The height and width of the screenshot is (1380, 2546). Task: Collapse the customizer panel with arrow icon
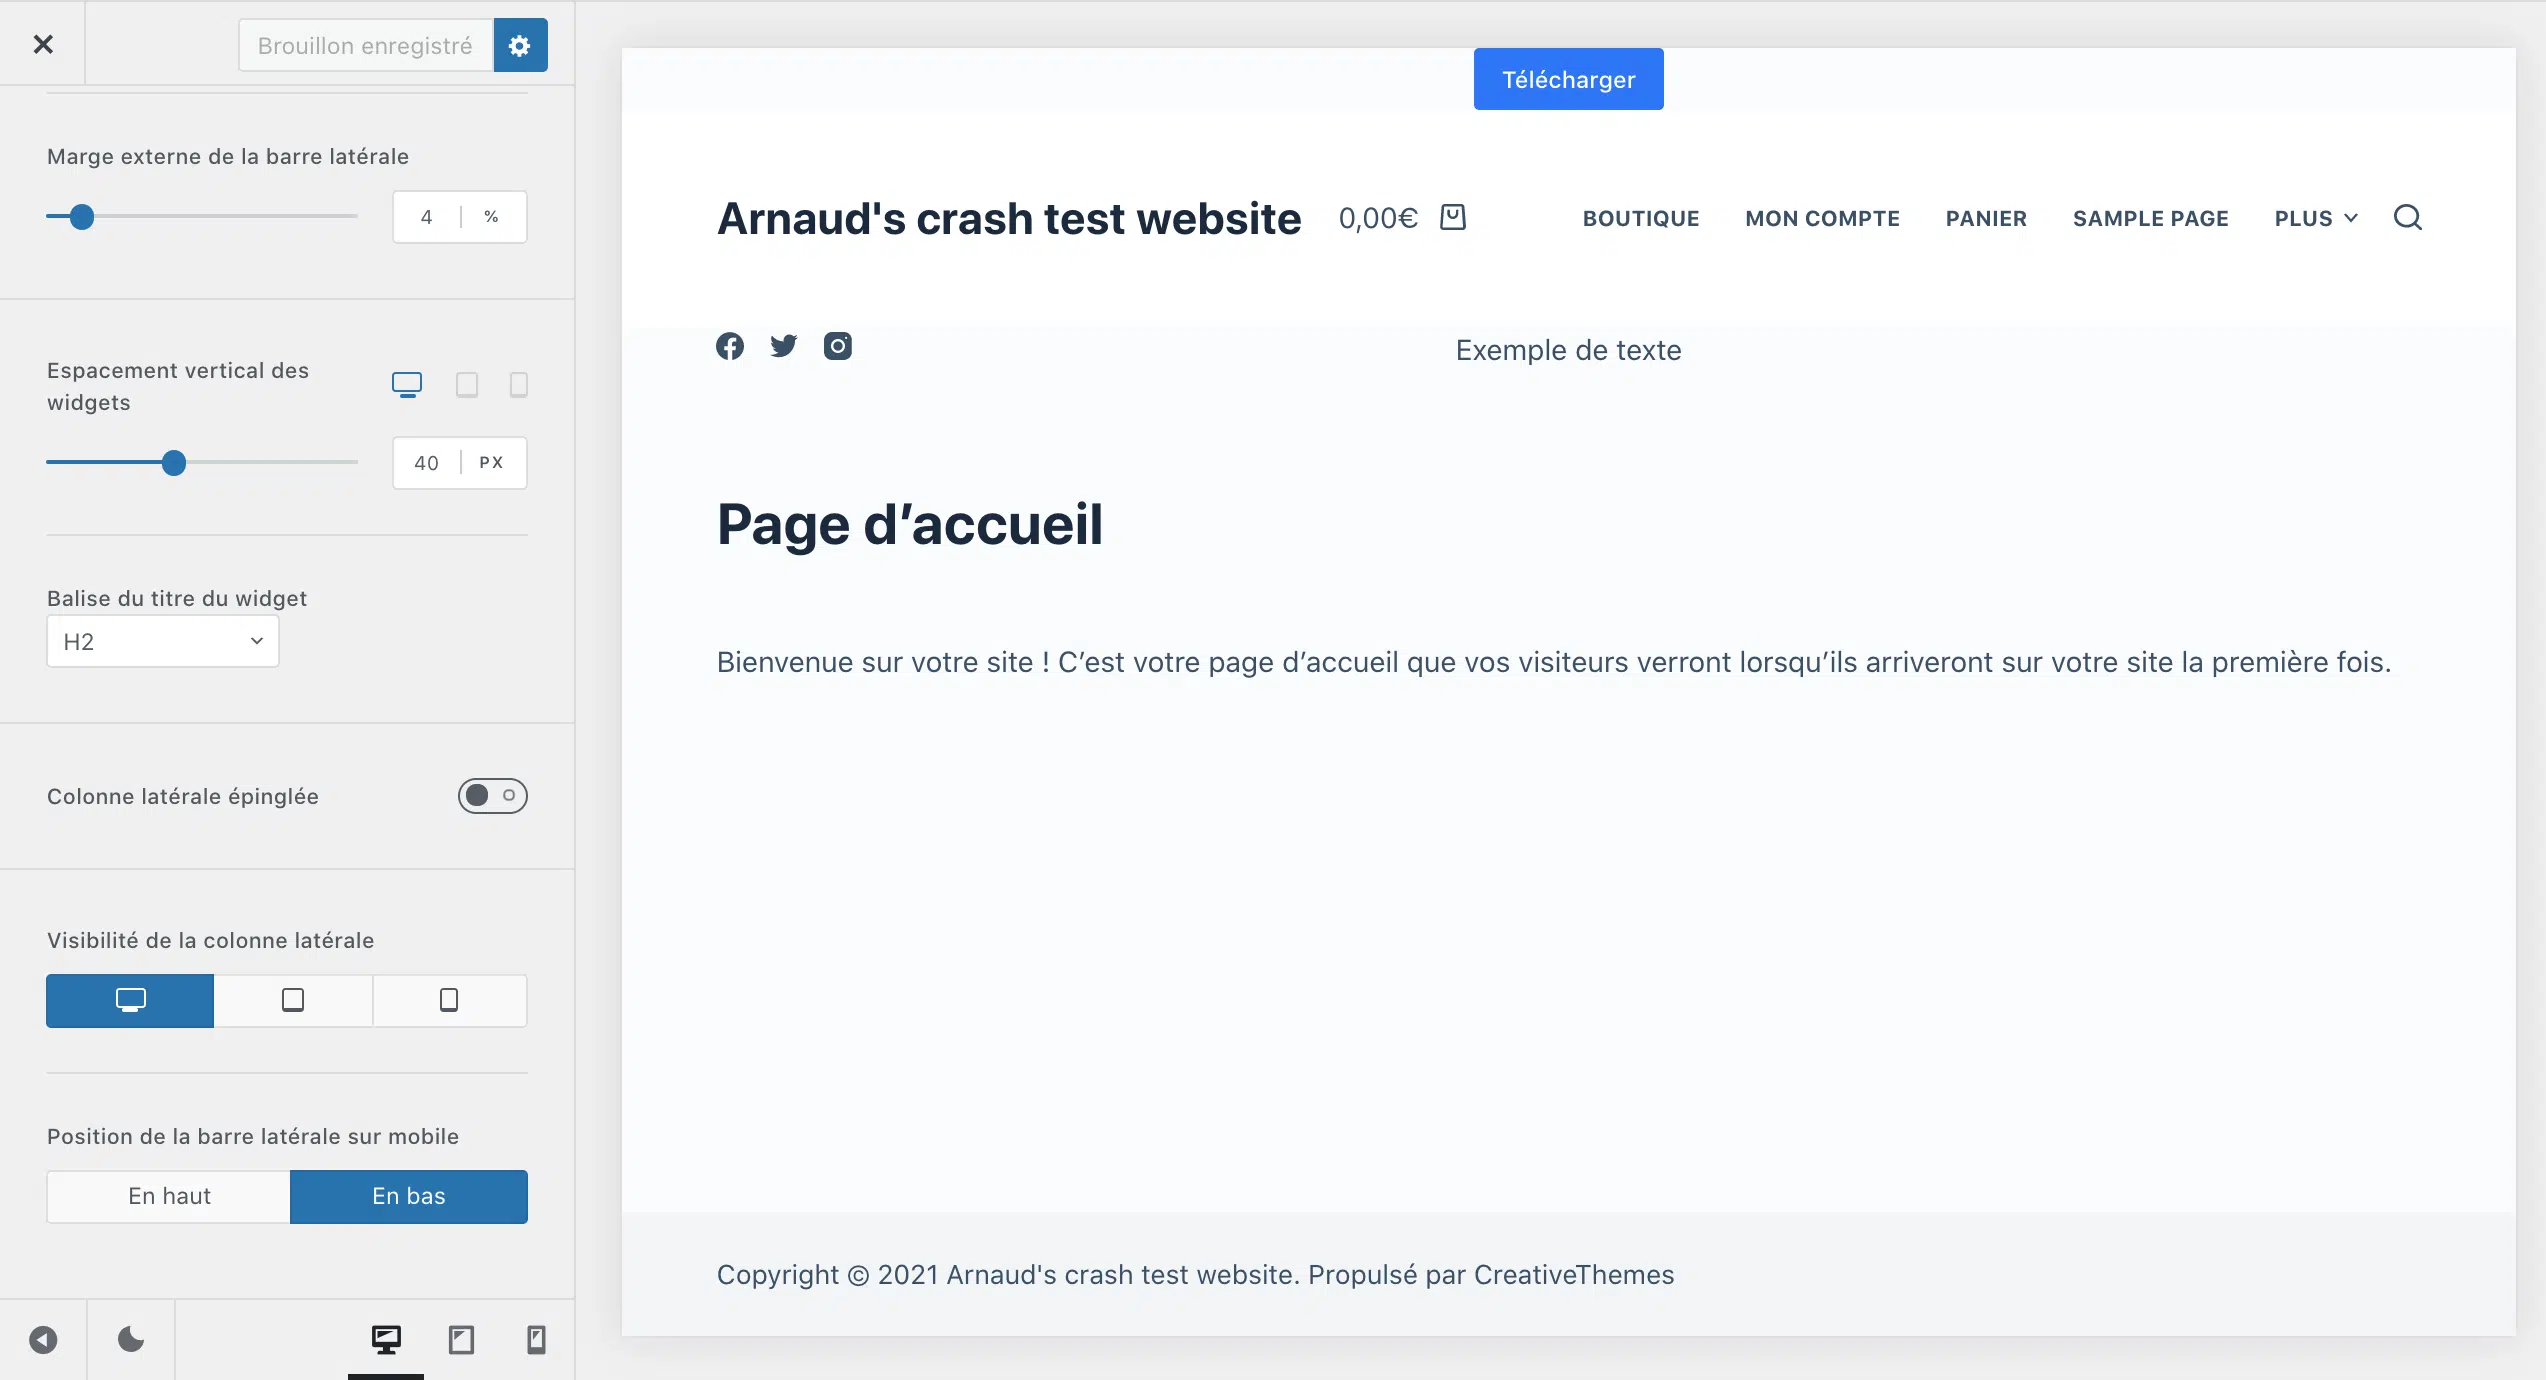(43, 1340)
